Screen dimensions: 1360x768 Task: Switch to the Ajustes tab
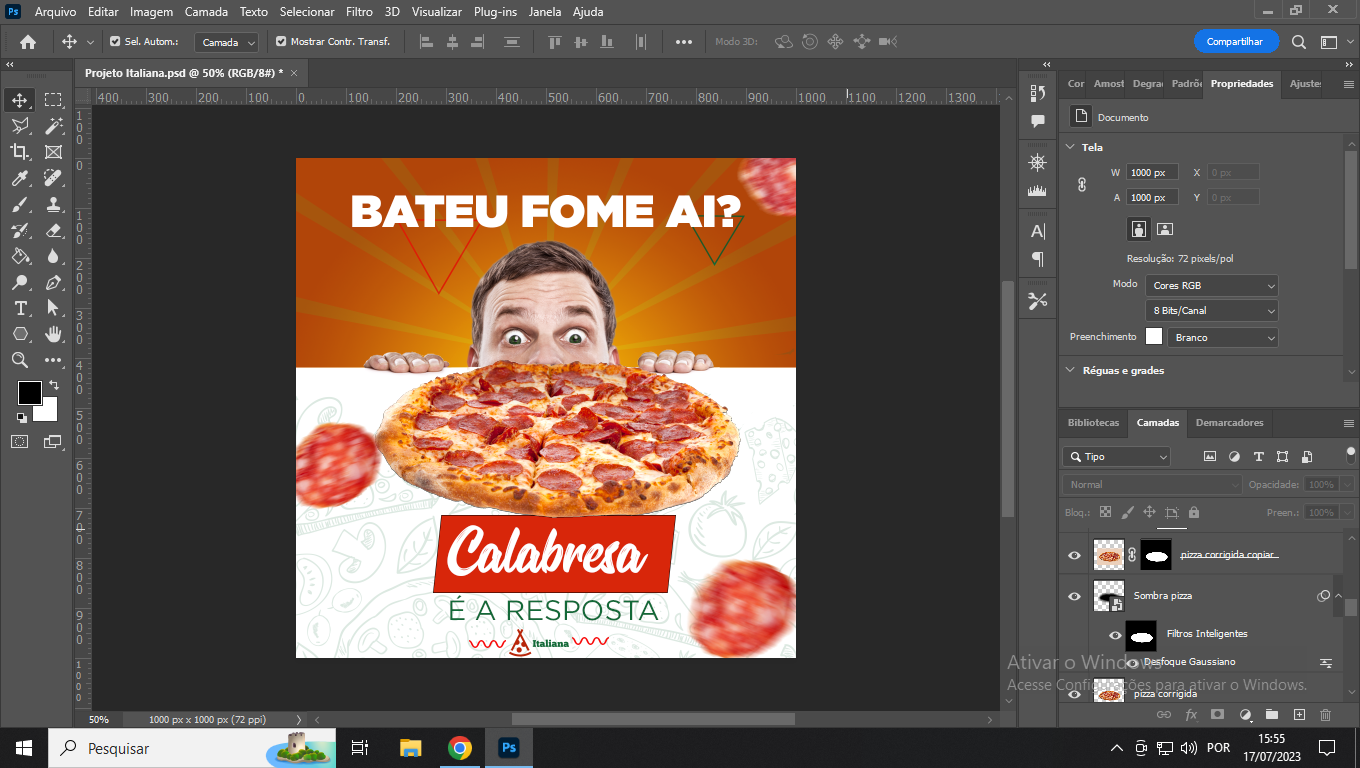pyautogui.click(x=1305, y=84)
